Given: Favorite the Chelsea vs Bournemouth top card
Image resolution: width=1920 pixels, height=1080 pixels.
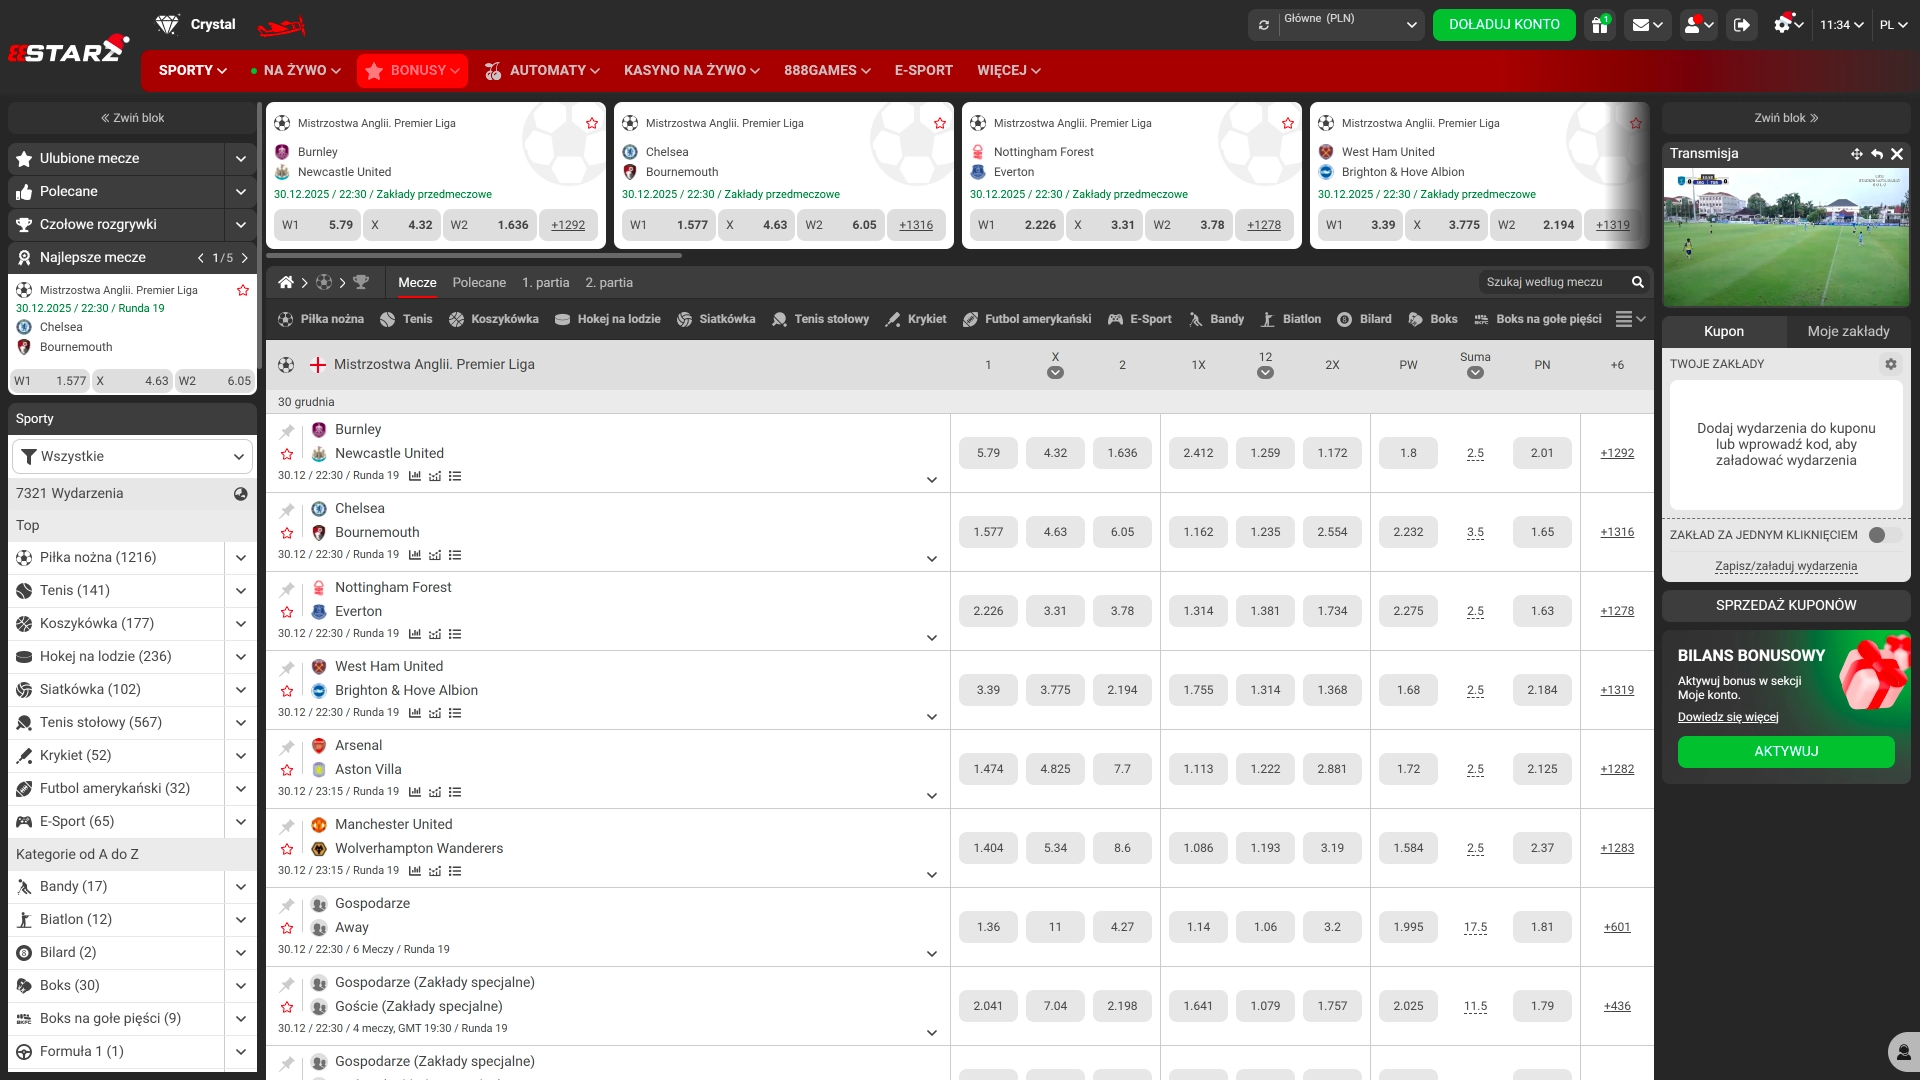Looking at the screenshot, I should (940, 123).
